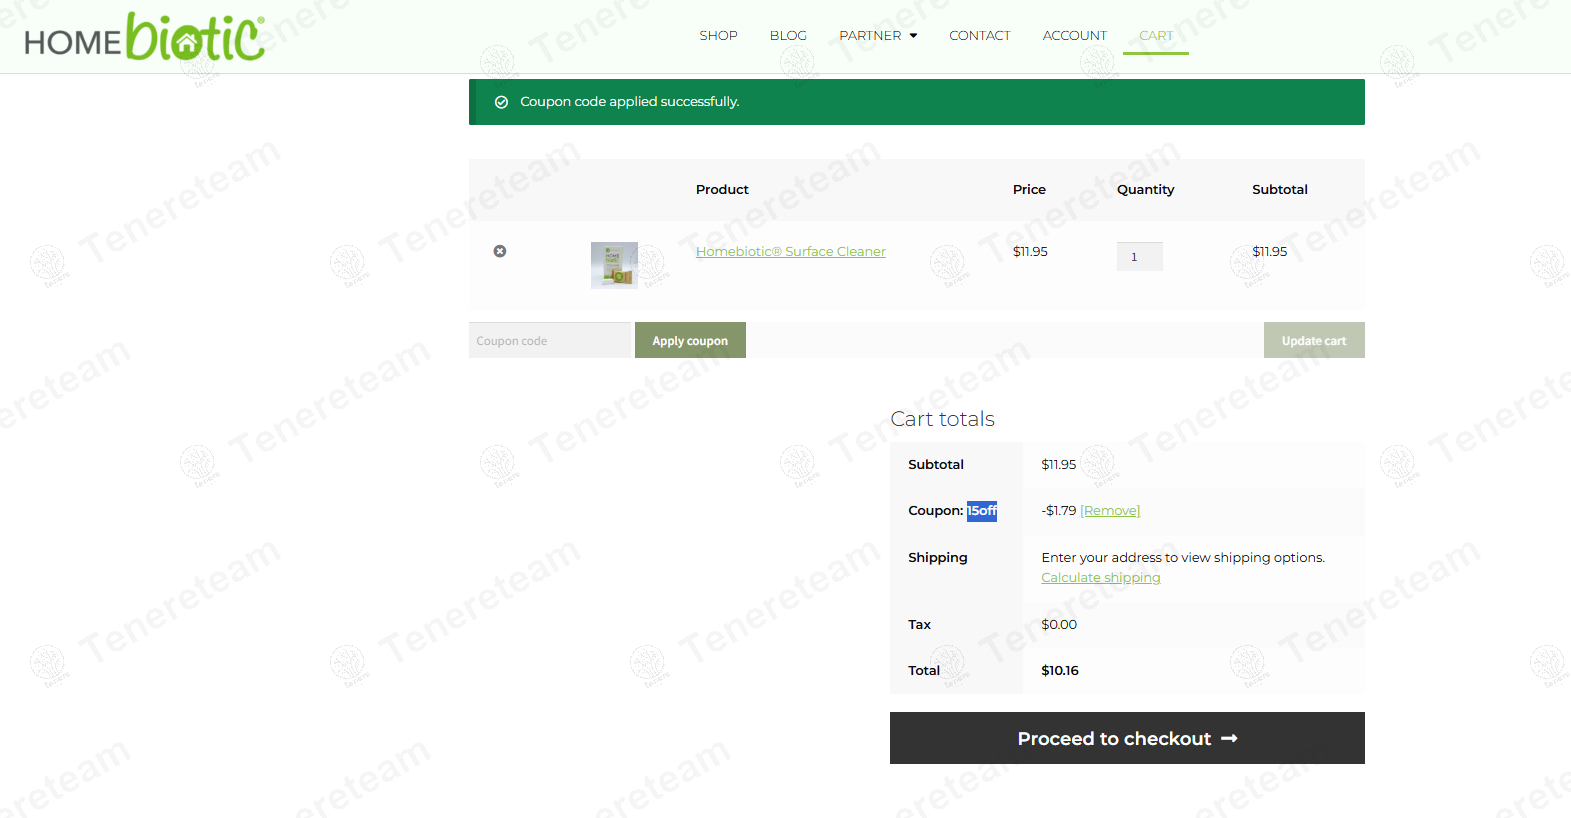Open the Shop menu item
This screenshot has width=1571, height=818.
[718, 35]
